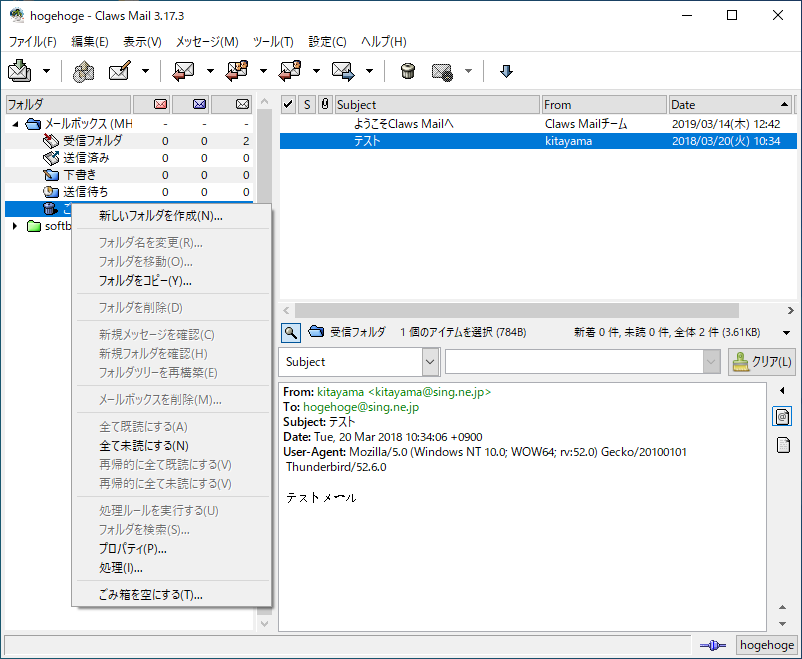Open the Reply to All dropdown arrow
This screenshot has width=802, height=659.
(x=263, y=71)
